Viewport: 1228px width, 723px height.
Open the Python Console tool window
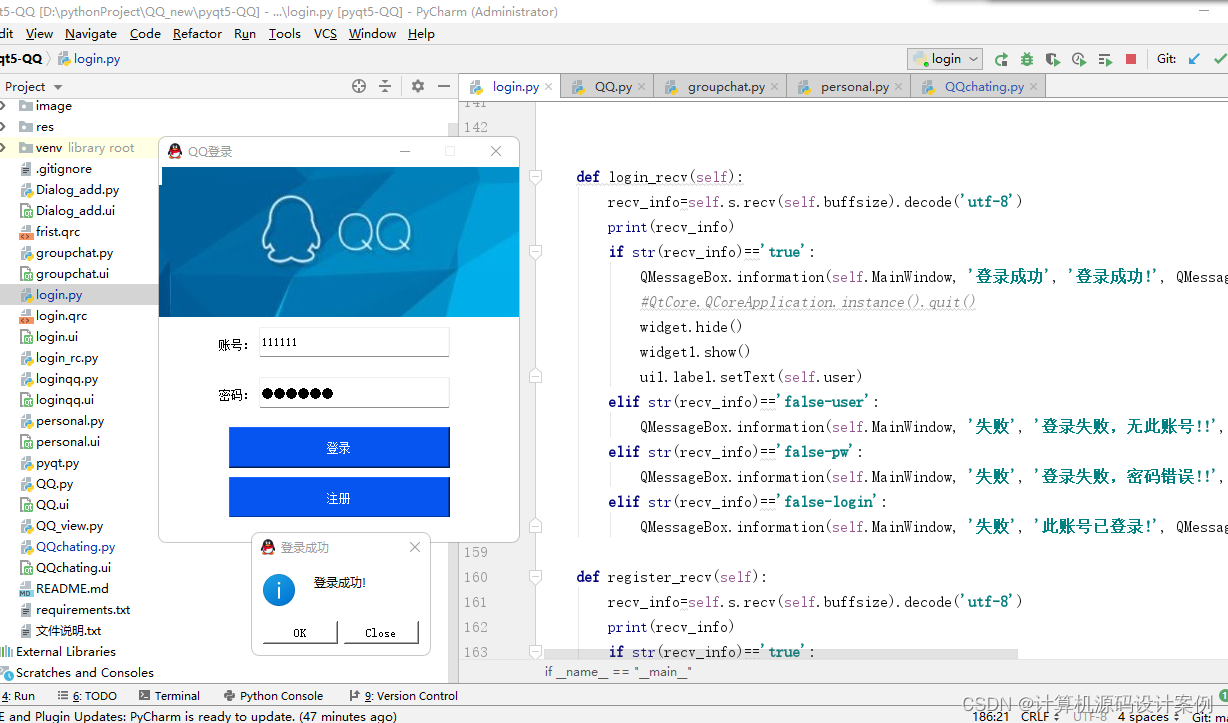(273, 696)
